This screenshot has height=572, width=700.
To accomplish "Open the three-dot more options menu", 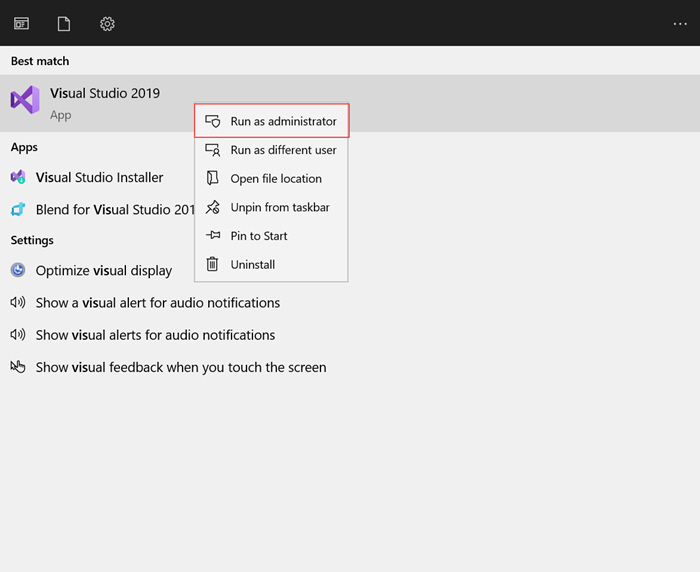I will [x=680, y=24].
